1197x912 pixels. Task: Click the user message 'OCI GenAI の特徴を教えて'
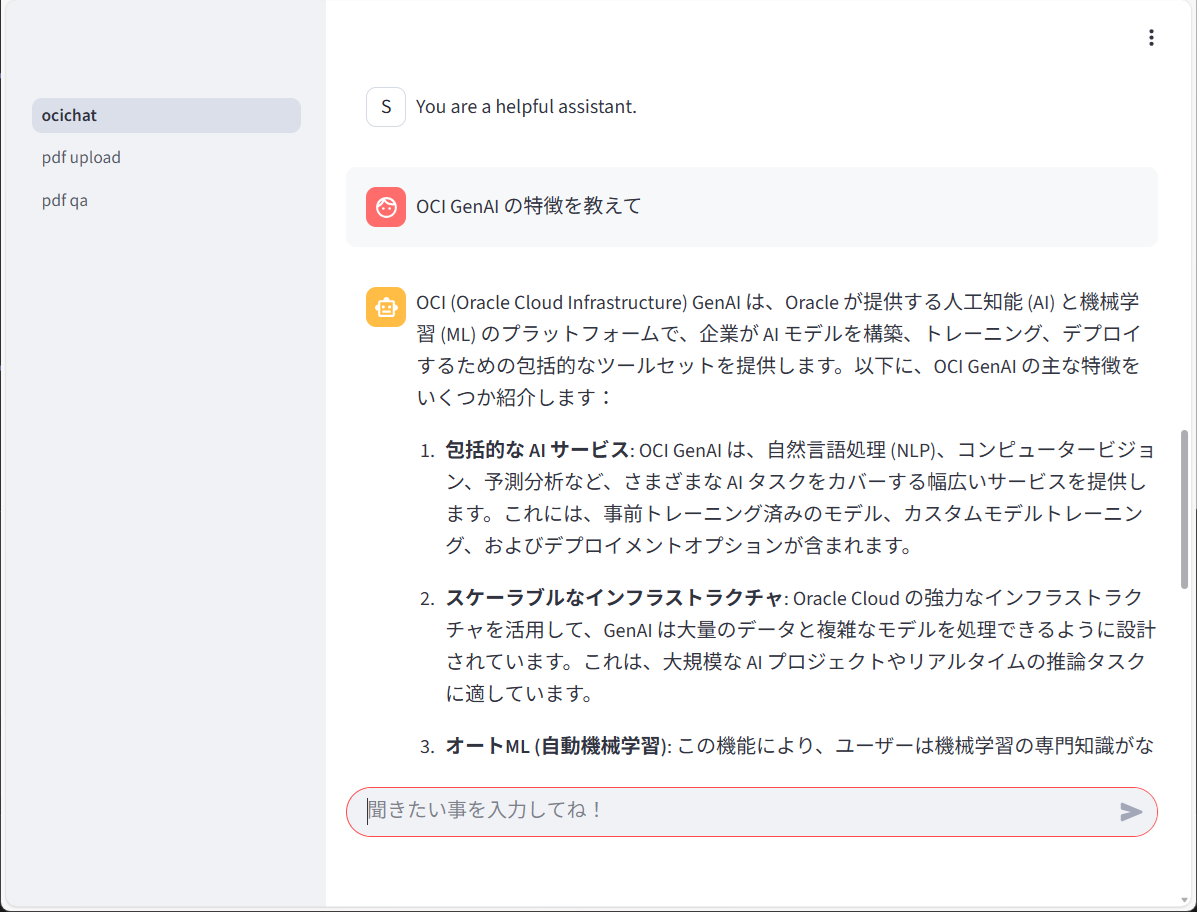click(528, 206)
